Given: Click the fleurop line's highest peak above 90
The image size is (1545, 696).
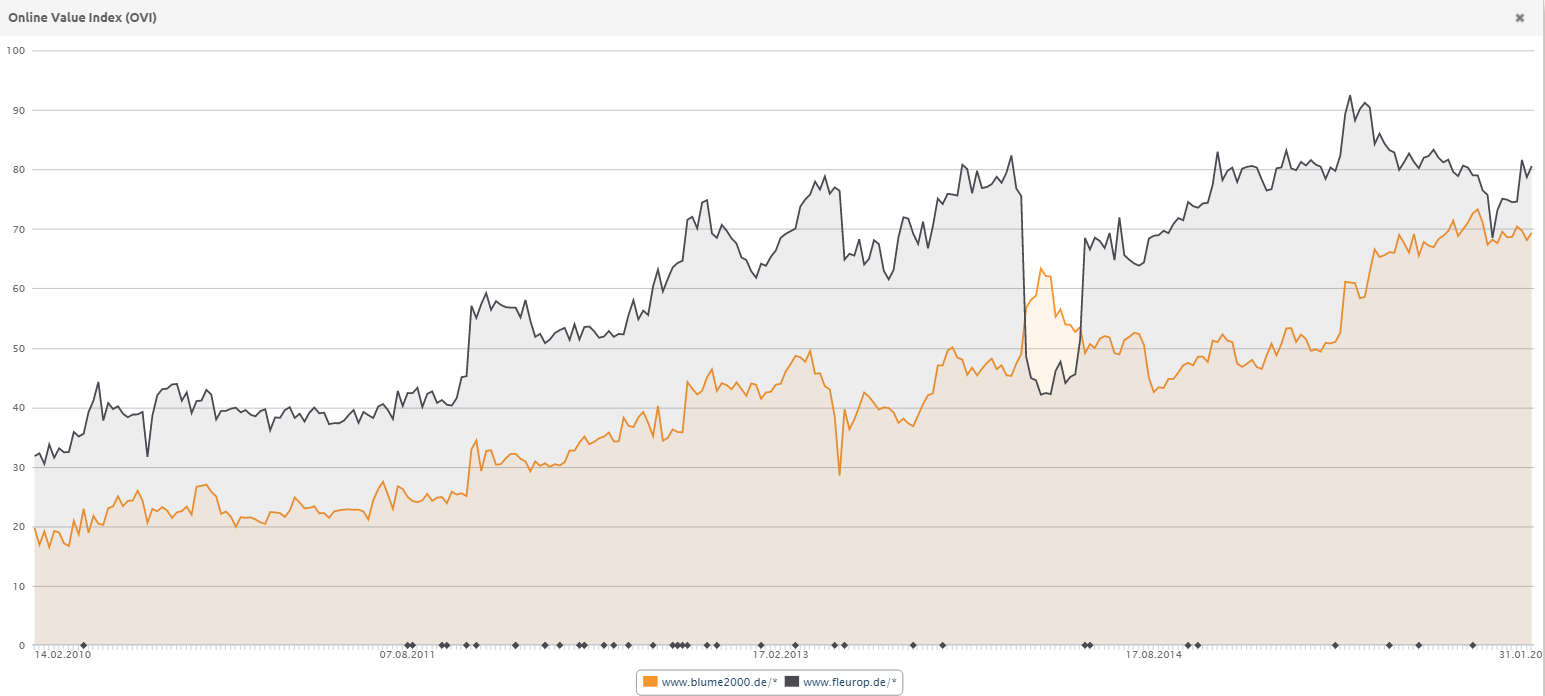Looking at the screenshot, I should tap(1349, 96).
